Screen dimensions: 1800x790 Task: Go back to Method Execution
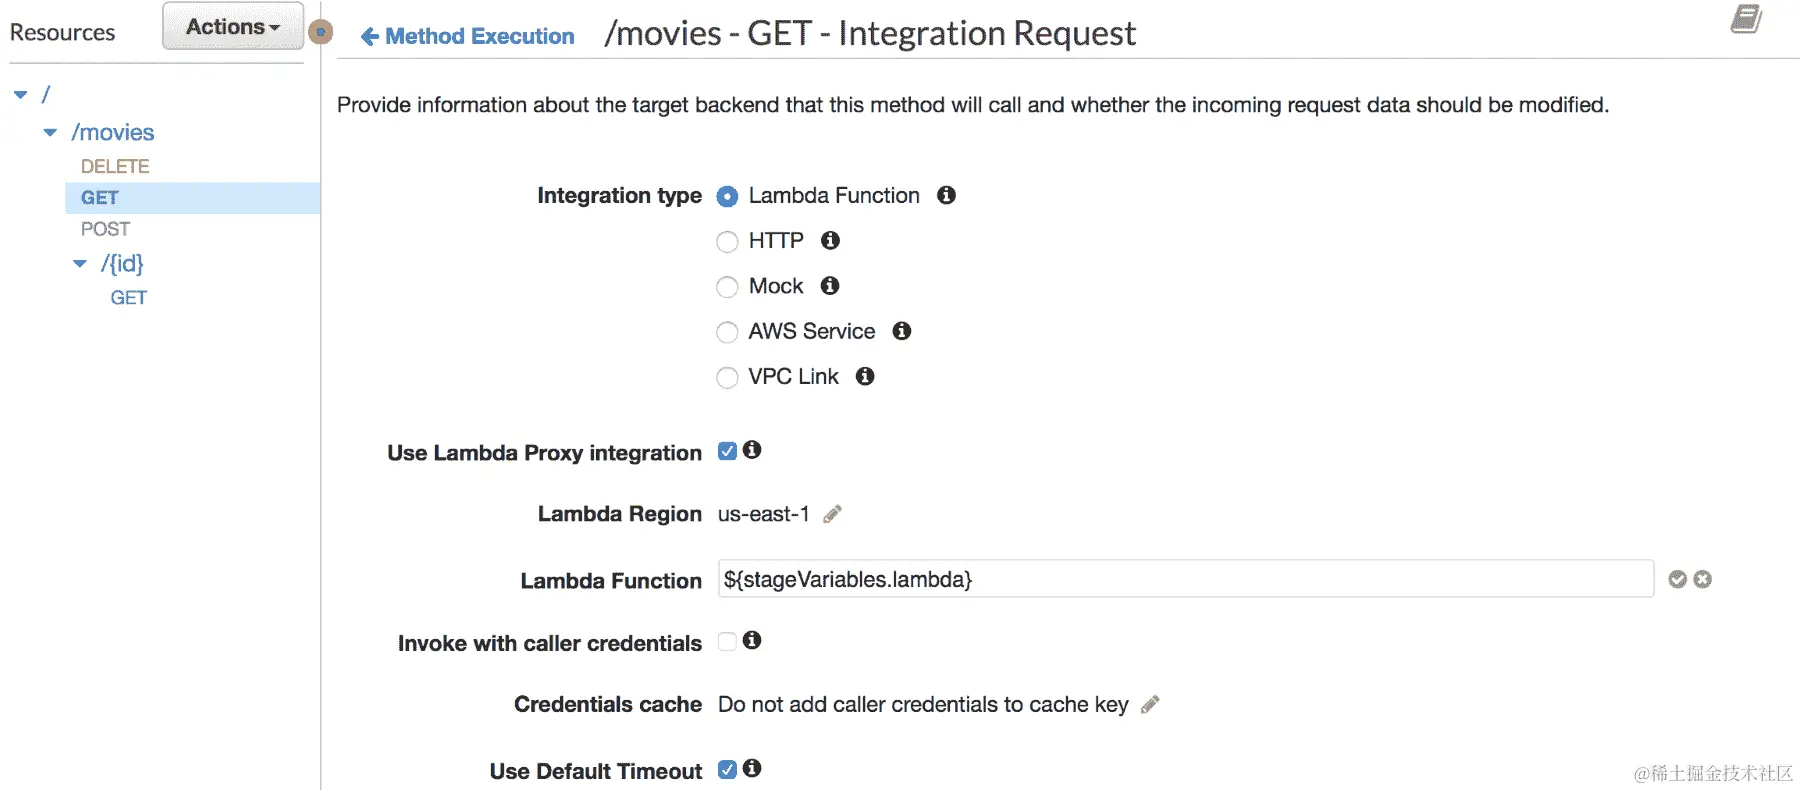[468, 37]
